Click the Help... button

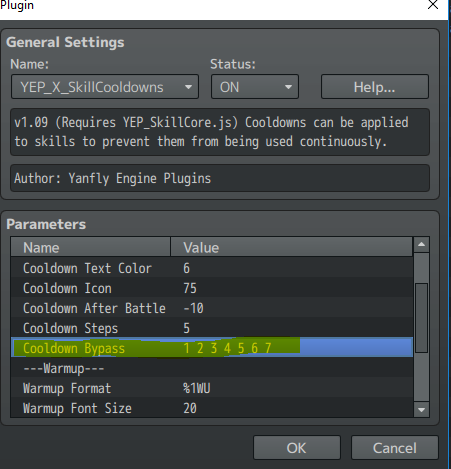point(375,87)
